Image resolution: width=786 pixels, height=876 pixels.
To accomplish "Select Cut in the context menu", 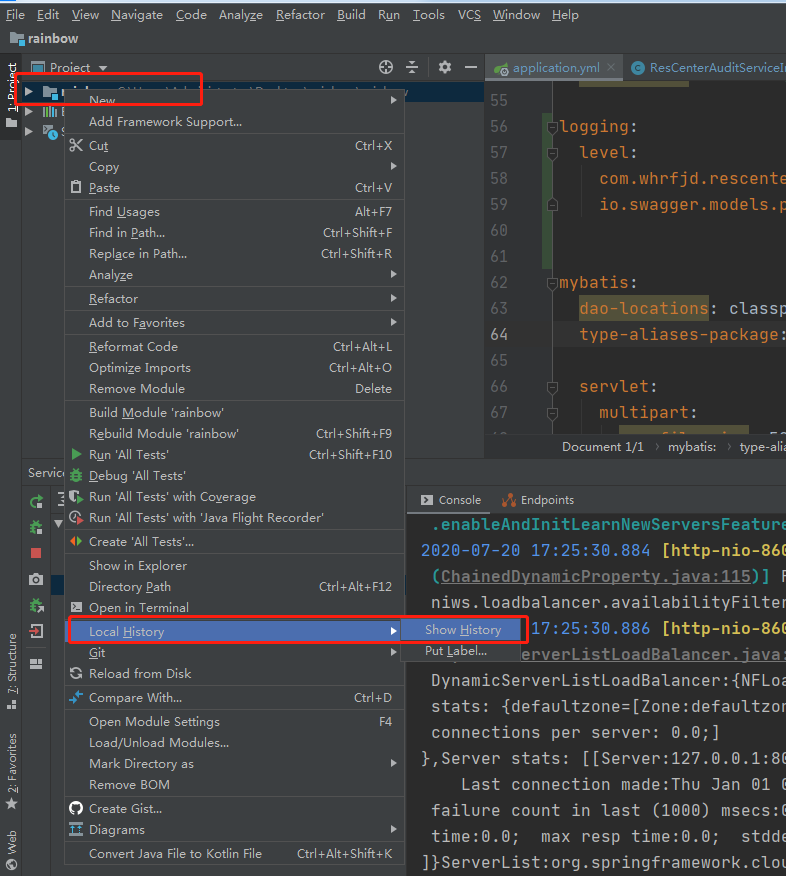I will (x=234, y=146).
